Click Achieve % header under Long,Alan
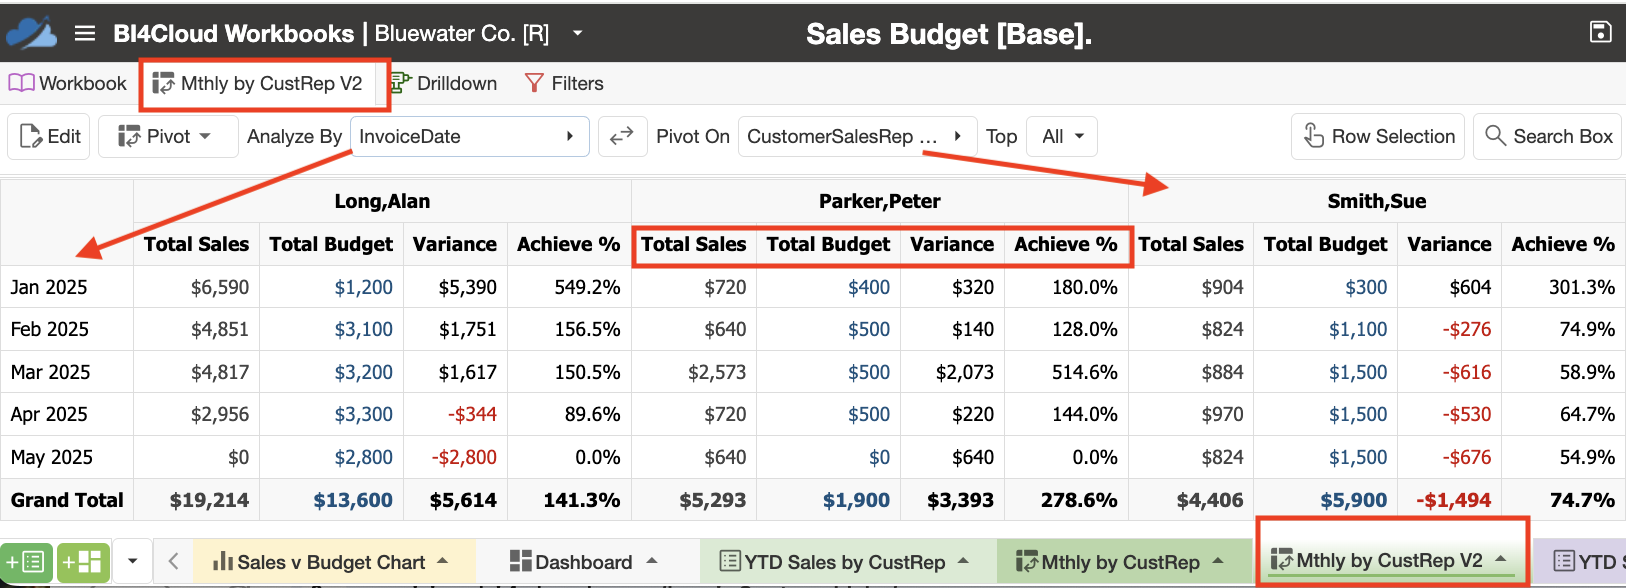Image resolution: width=1626 pixels, height=588 pixels. tap(569, 244)
